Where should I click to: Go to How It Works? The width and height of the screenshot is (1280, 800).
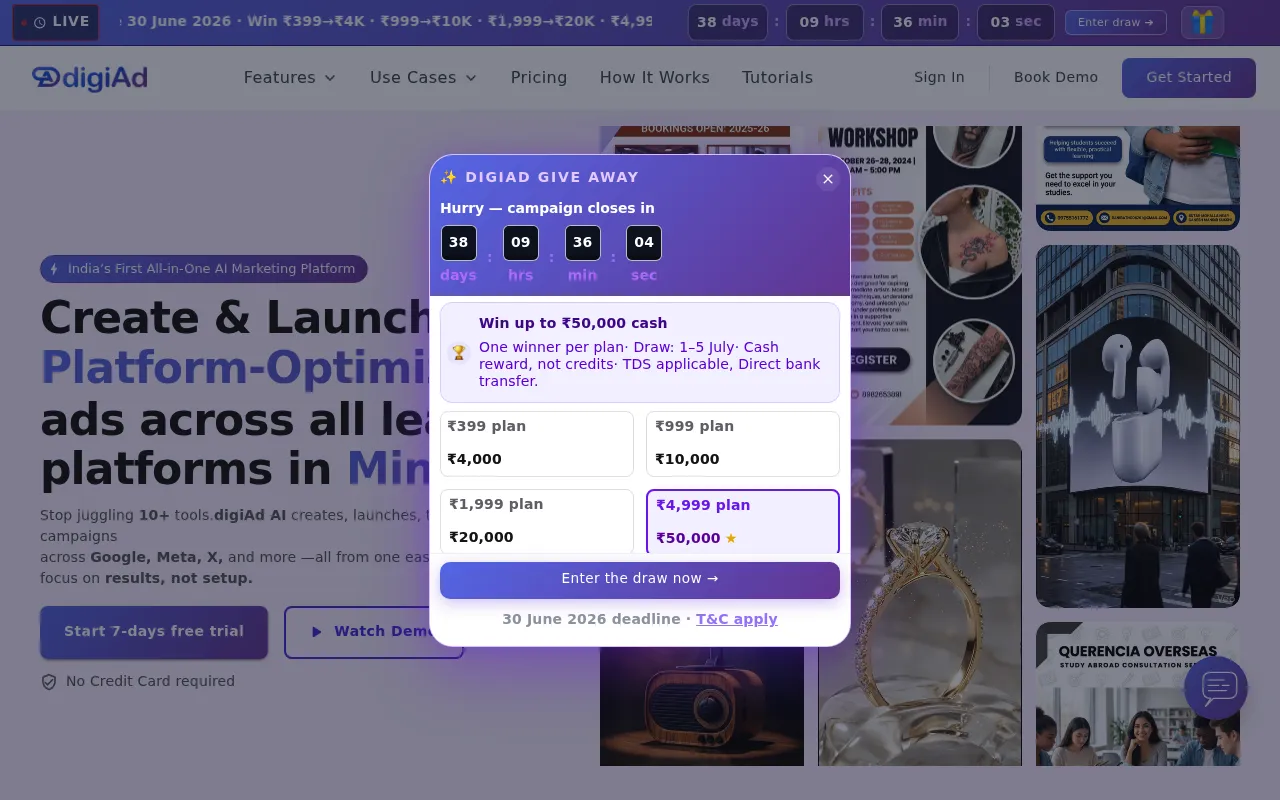[655, 77]
